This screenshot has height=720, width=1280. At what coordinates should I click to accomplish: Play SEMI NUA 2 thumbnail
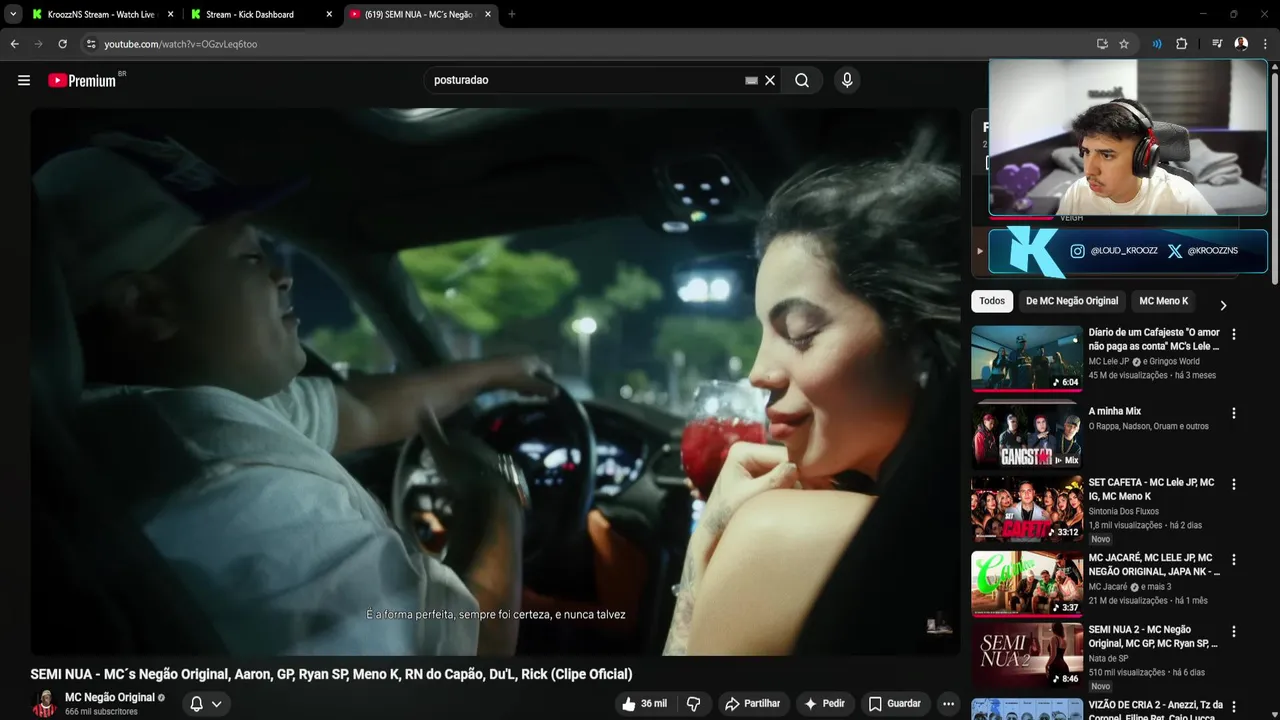point(1027,656)
